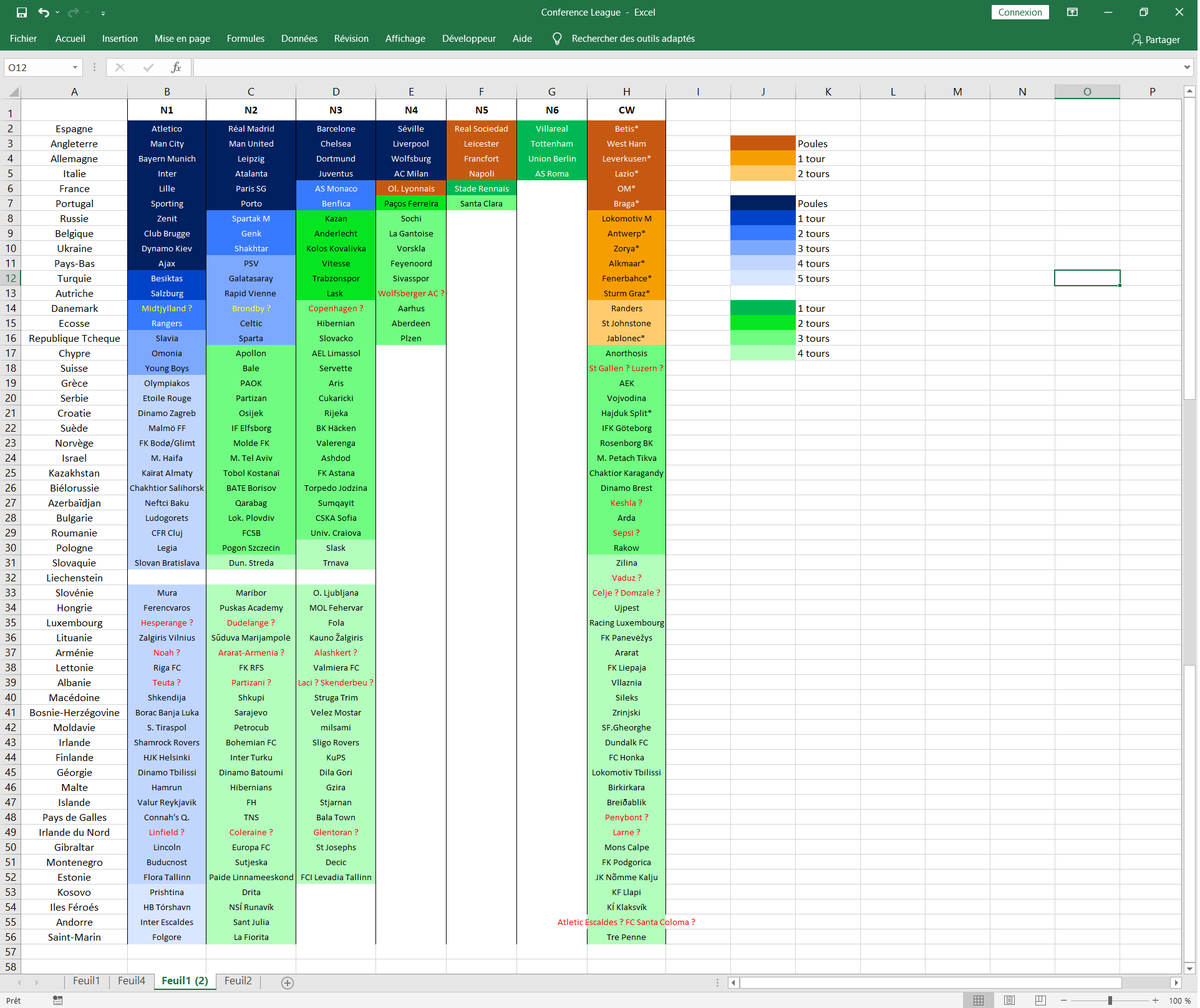This screenshot has width=1200, height=1008.
Task: Share the workbook via Partager
Action: tap(1156, 39)
